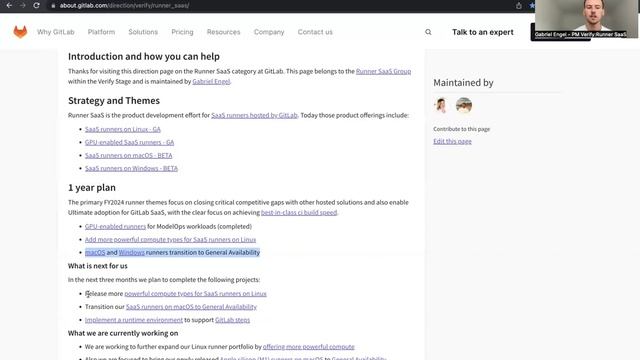The height and width of the screenshot is (360, 640).
Task: Open the Gabriel Engel link
Action: (211, 81)
